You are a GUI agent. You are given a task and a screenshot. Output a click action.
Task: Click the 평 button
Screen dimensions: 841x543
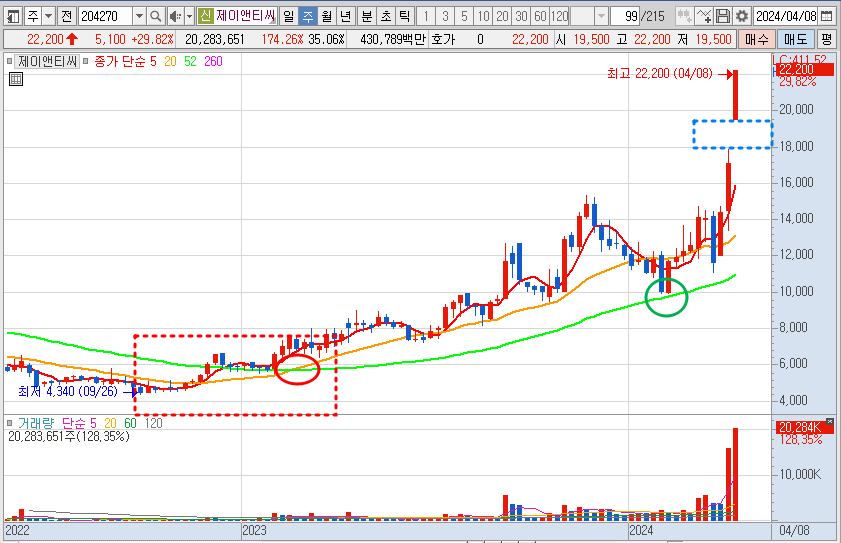pos(826,39)
